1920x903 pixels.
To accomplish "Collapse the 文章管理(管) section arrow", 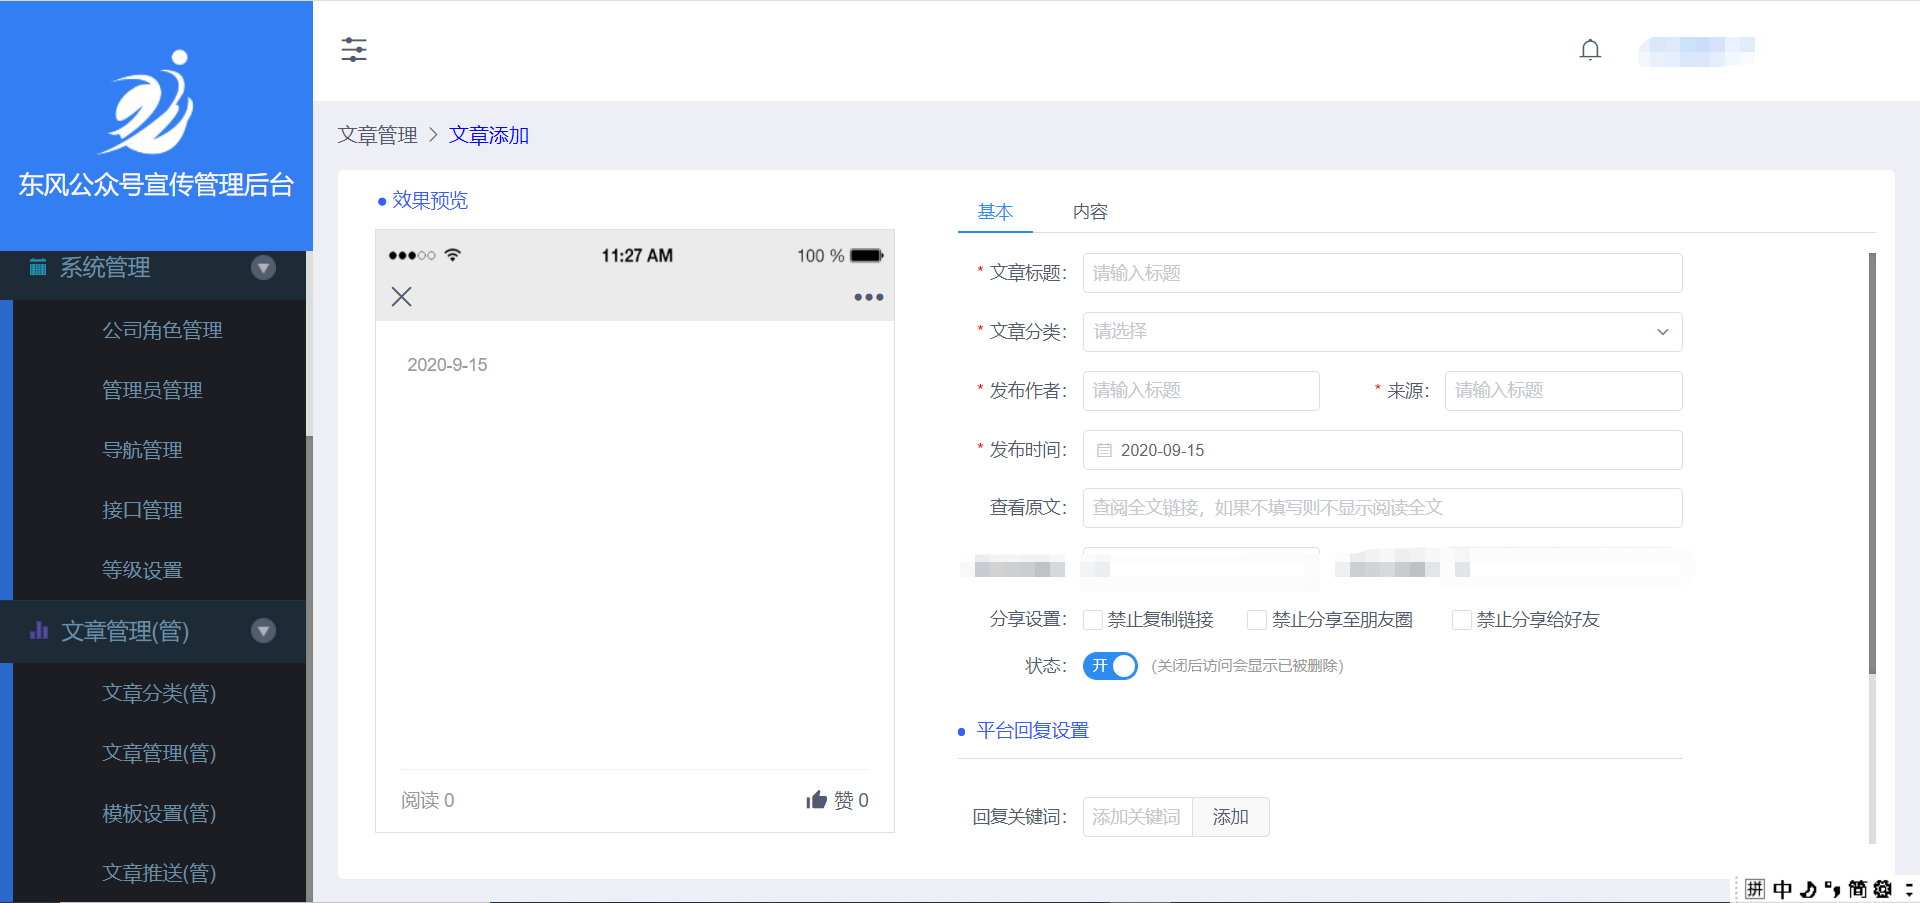I will tap(263, 631).
